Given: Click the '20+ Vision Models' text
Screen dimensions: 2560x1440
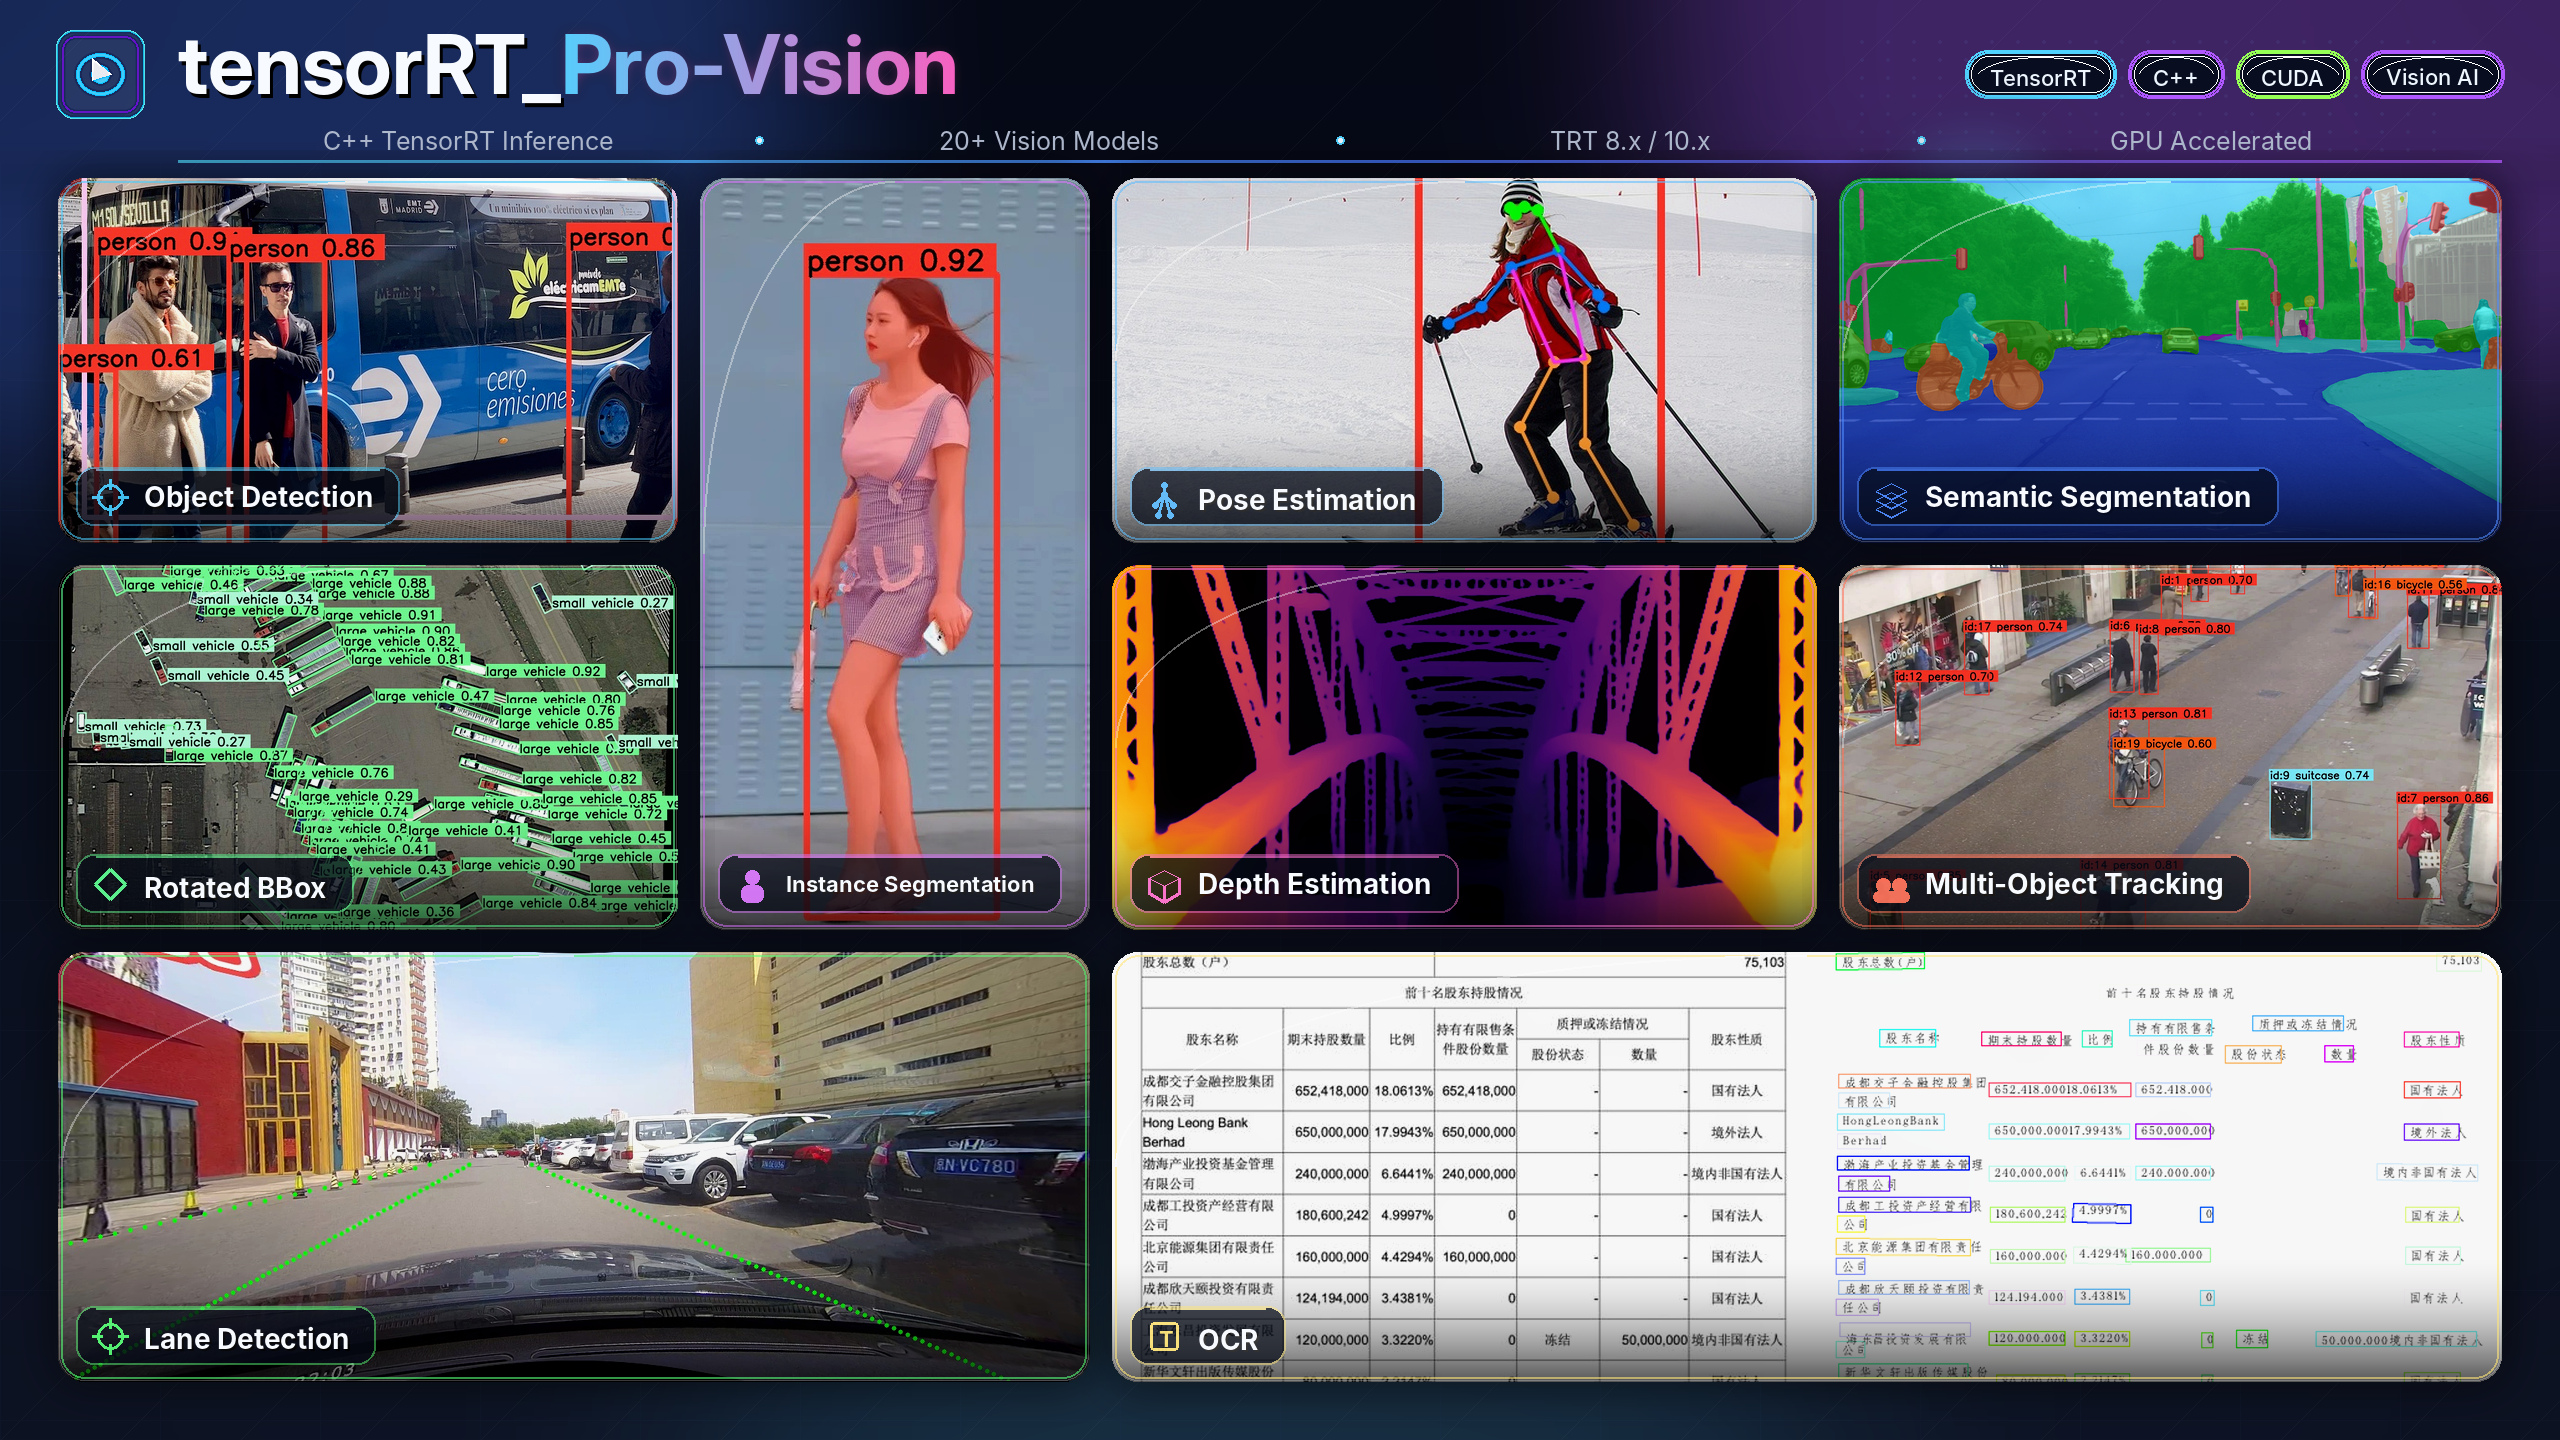Looking at the screenshot, I should [x=1049, y=141].
